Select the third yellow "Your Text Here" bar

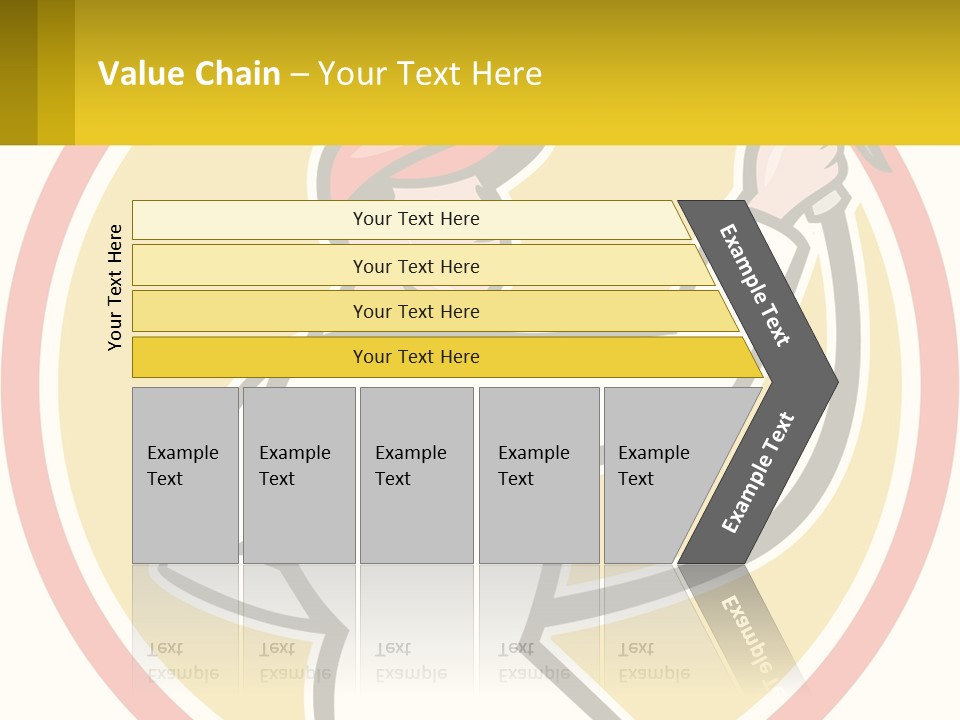click(415, 311)
